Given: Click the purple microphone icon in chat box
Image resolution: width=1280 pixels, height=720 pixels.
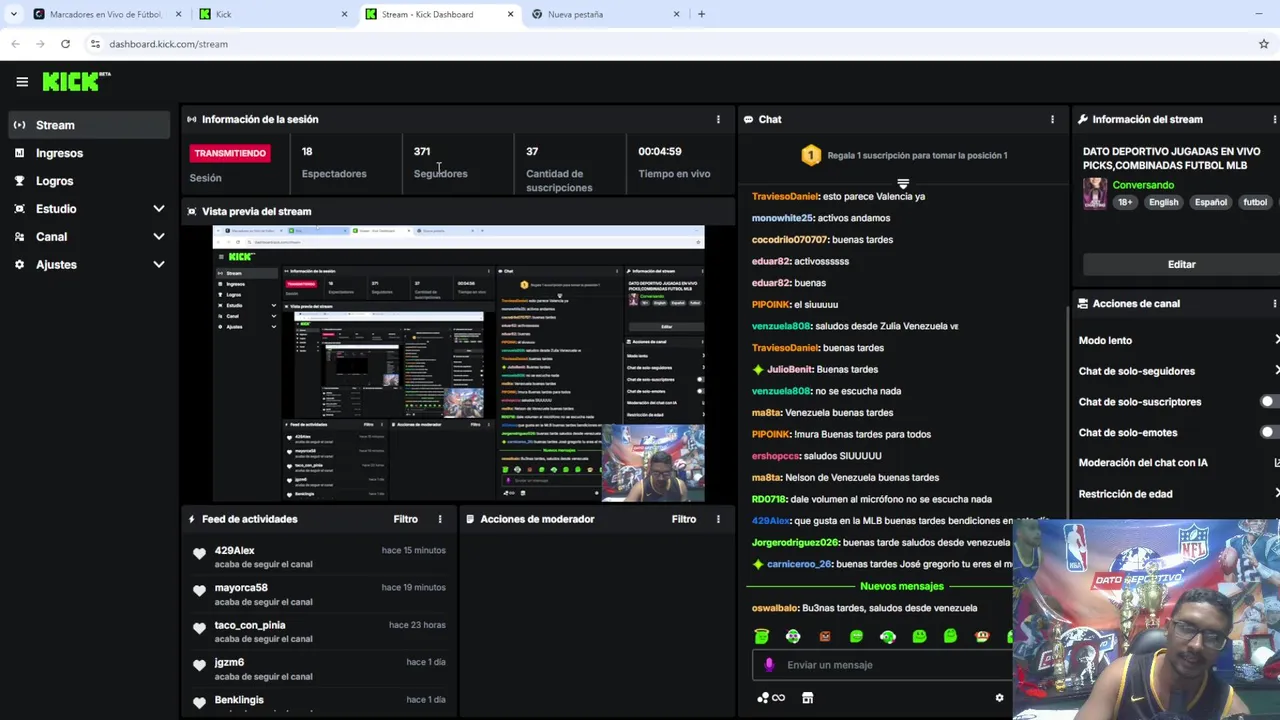Looking at the screenshot, I should coord(768,665).
